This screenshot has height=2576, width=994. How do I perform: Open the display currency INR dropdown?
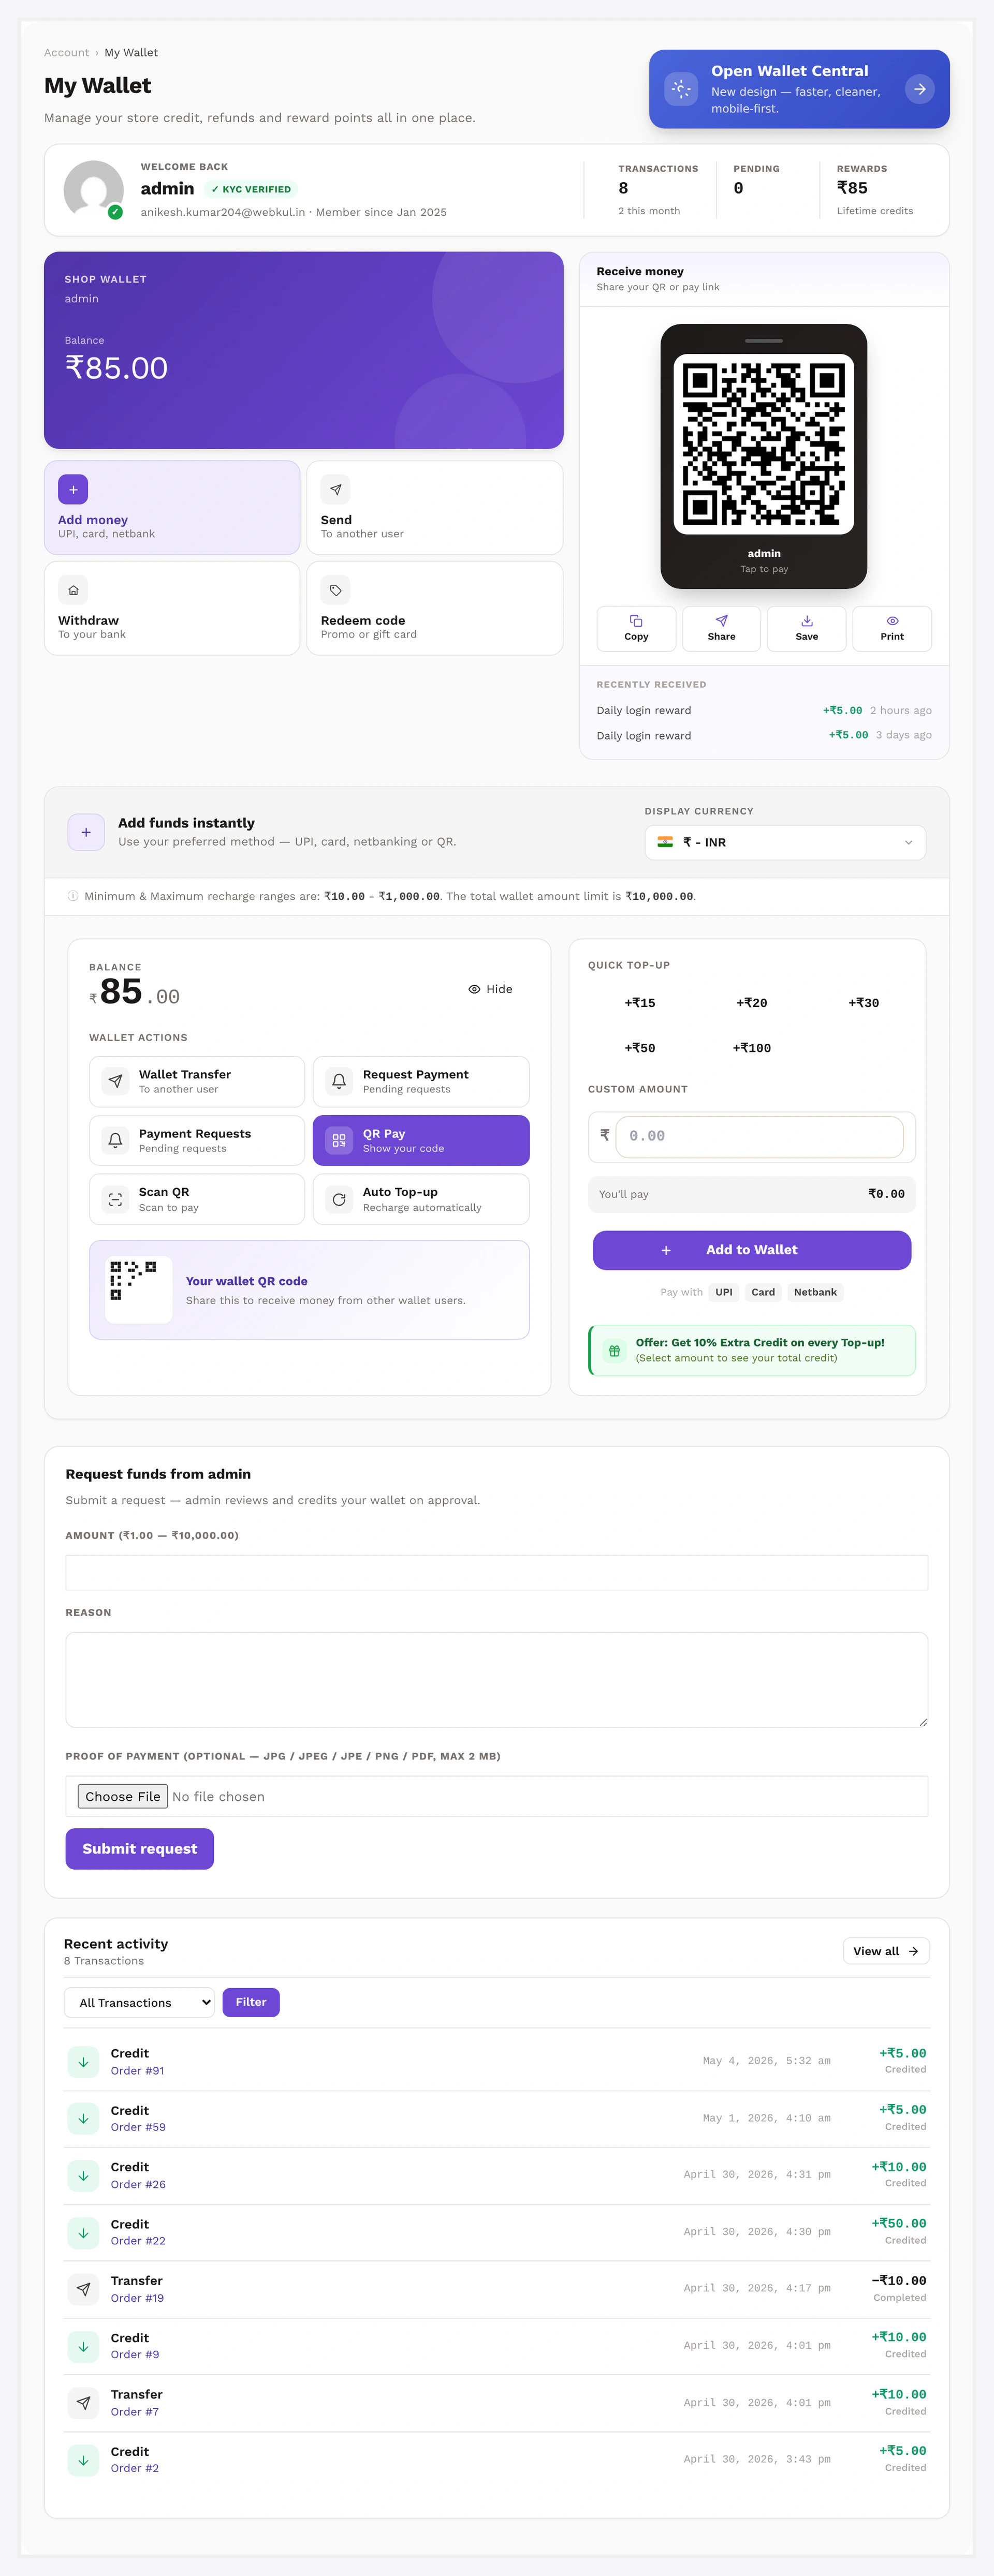785,842
